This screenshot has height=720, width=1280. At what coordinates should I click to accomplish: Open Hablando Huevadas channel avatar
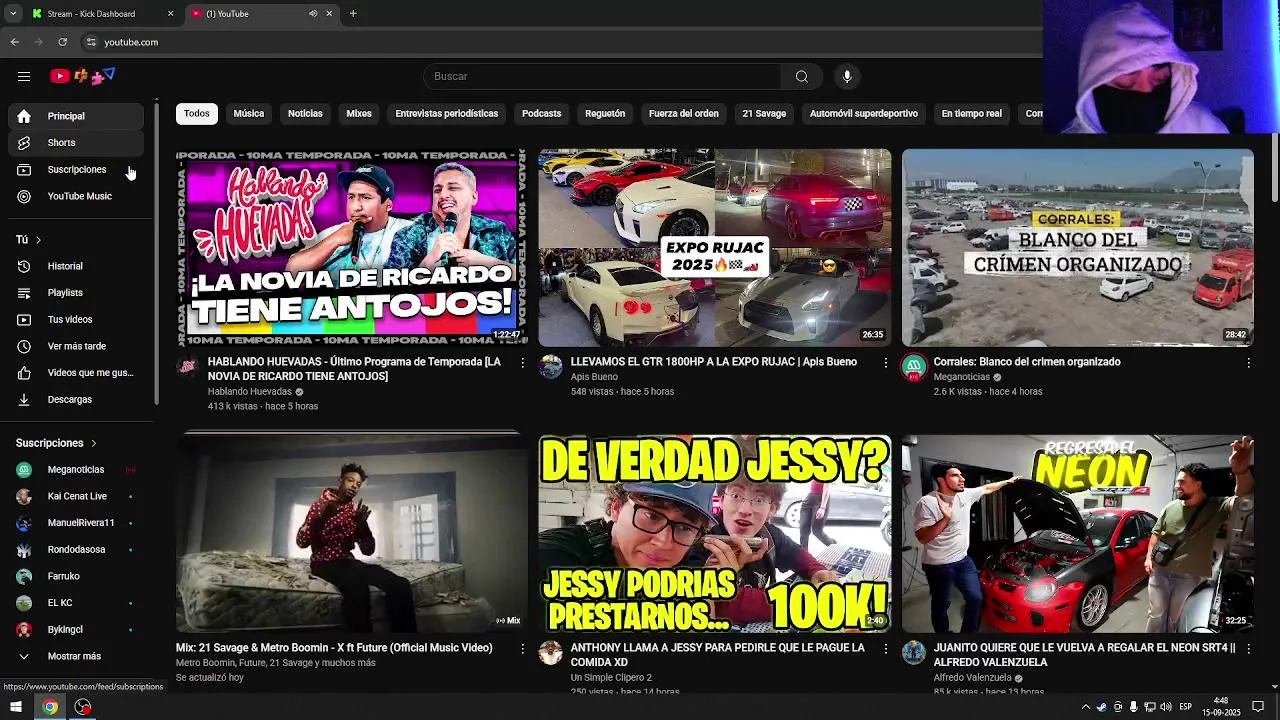188,367
